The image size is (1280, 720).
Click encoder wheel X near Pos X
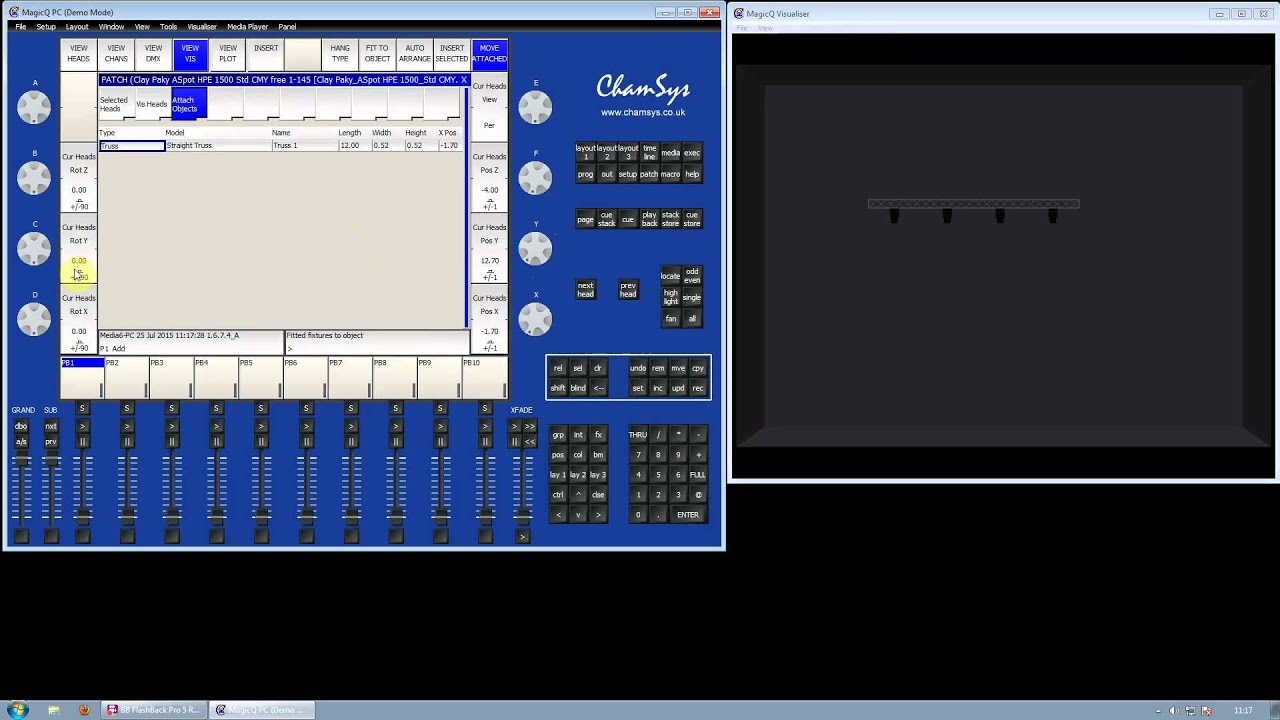pyautogui.click(x=535, y=319)
